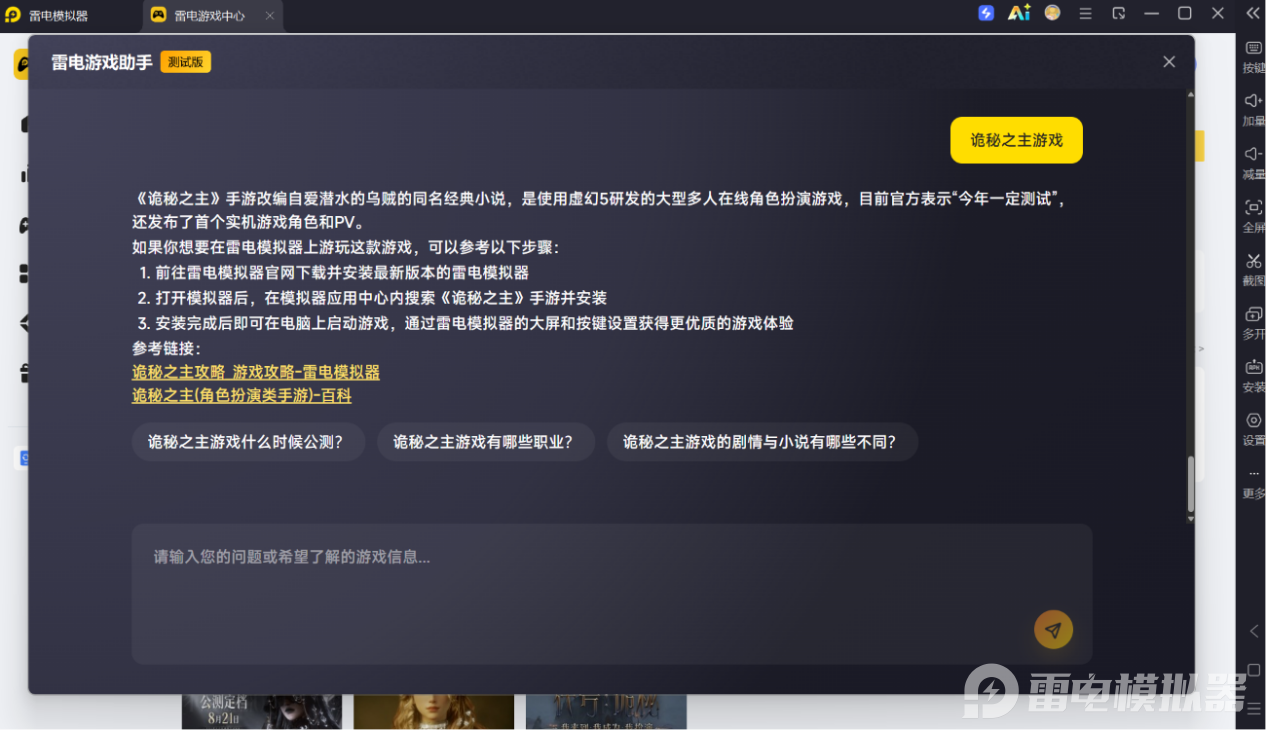Click the blue lightning accelerator icon
This screenshot has height=730, width=1266.
(986, 13)
